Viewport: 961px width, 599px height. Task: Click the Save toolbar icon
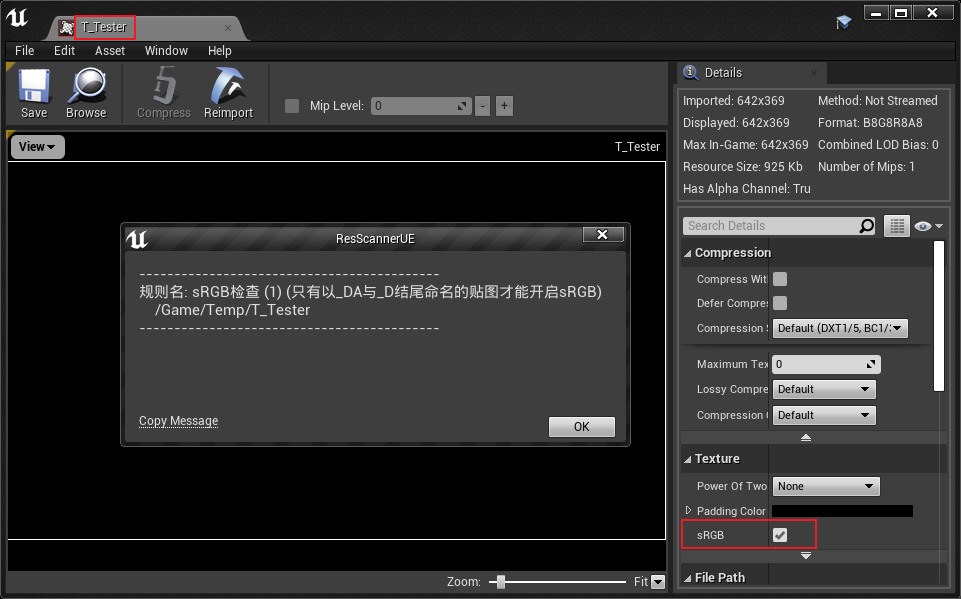[34, 87]
